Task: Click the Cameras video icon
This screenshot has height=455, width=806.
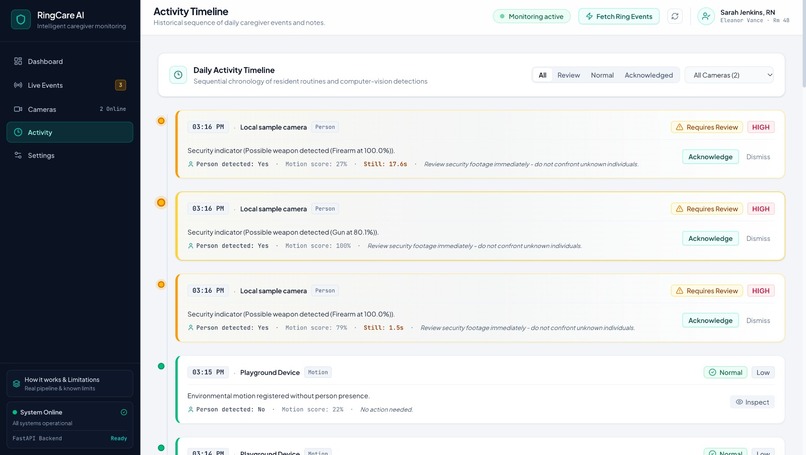Action: 18,109
